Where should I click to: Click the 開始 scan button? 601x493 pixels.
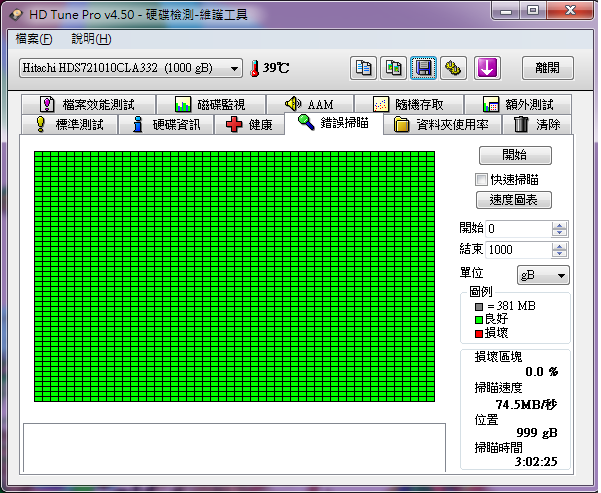[x=515, y=155]
